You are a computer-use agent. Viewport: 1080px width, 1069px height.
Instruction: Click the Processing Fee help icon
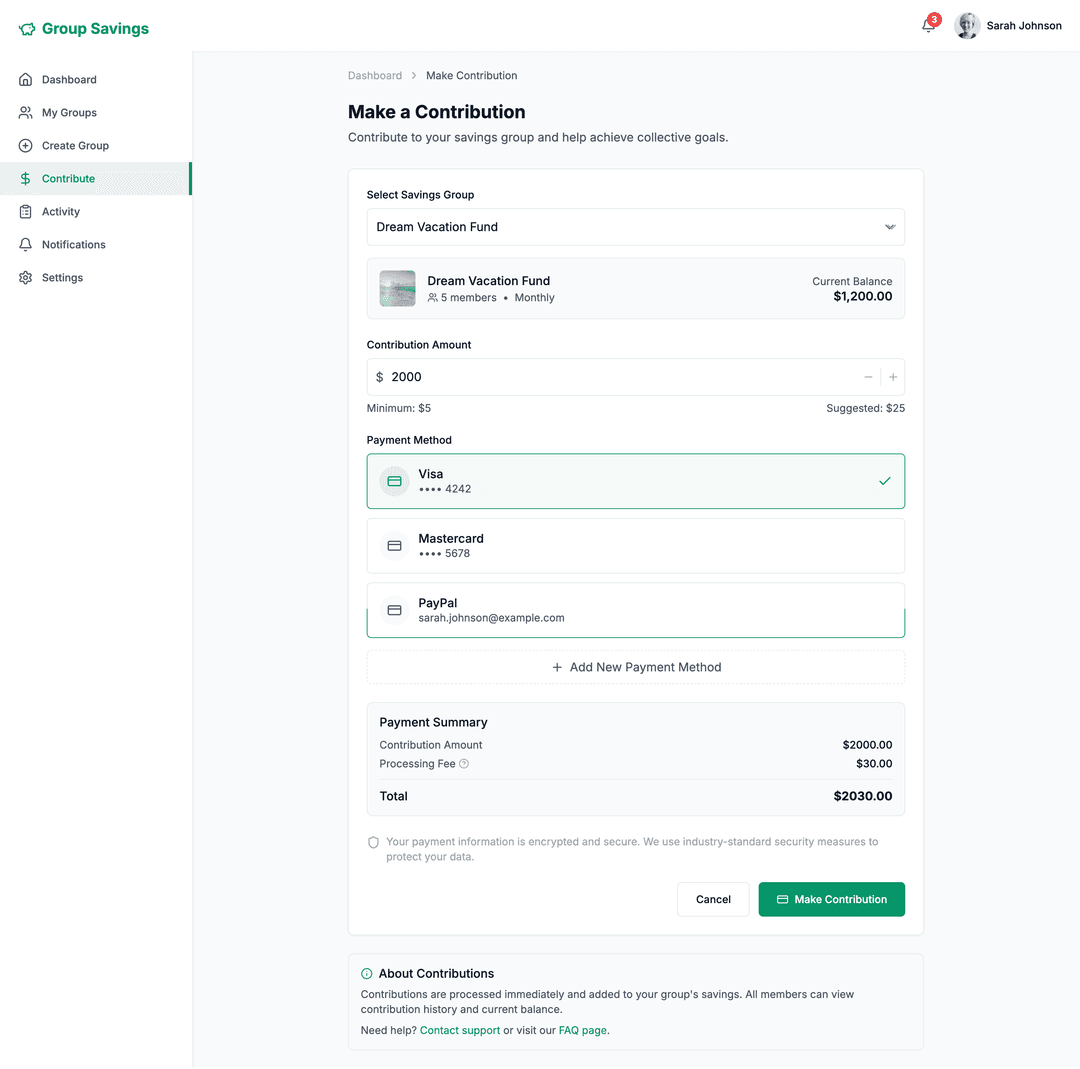pos(464,764)
